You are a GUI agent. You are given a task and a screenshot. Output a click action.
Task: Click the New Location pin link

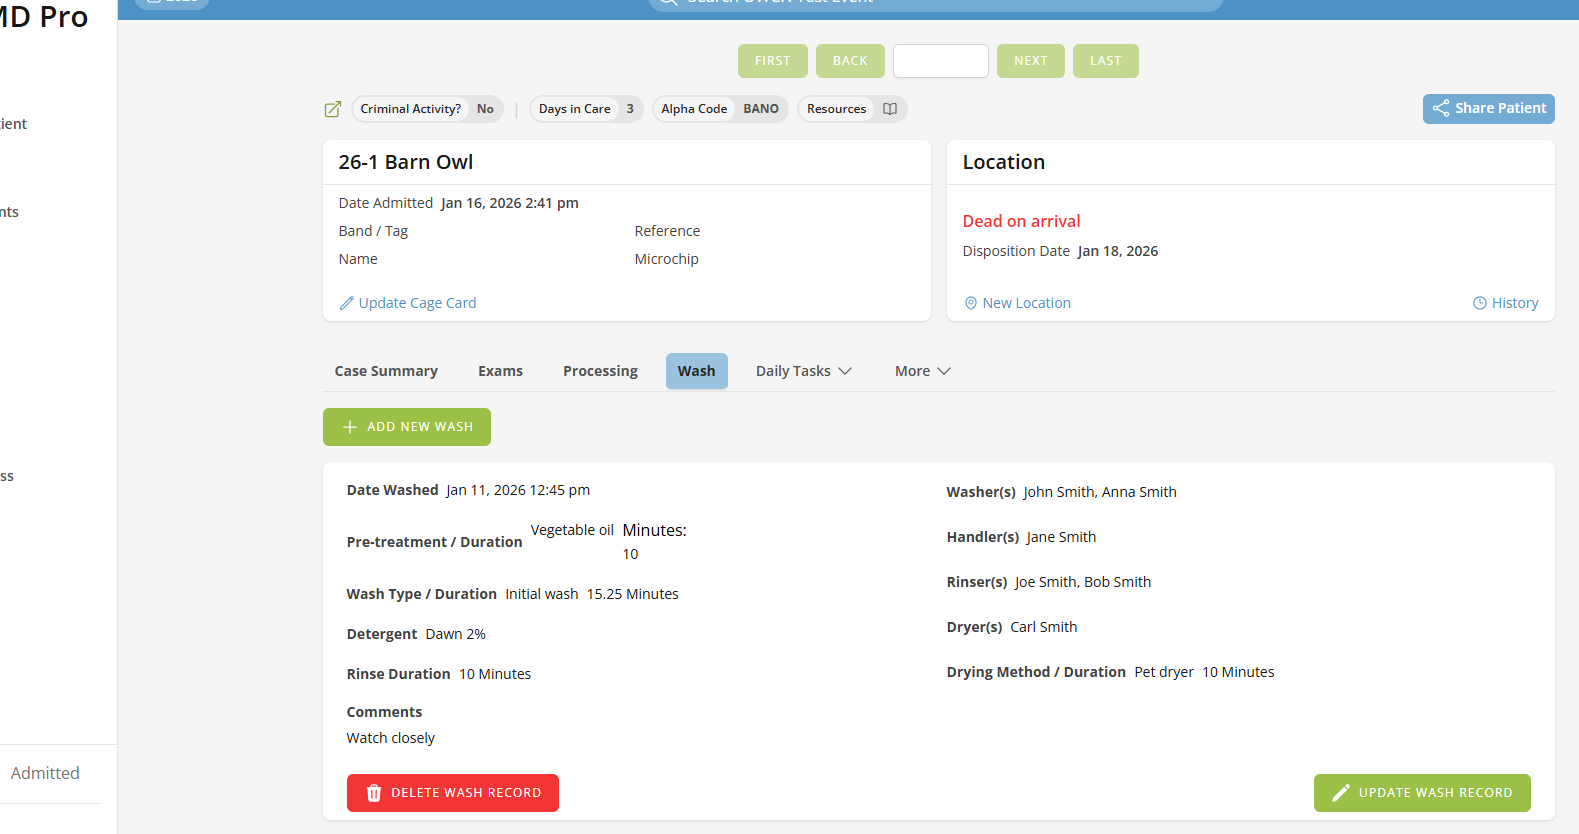click(1017, 303)
